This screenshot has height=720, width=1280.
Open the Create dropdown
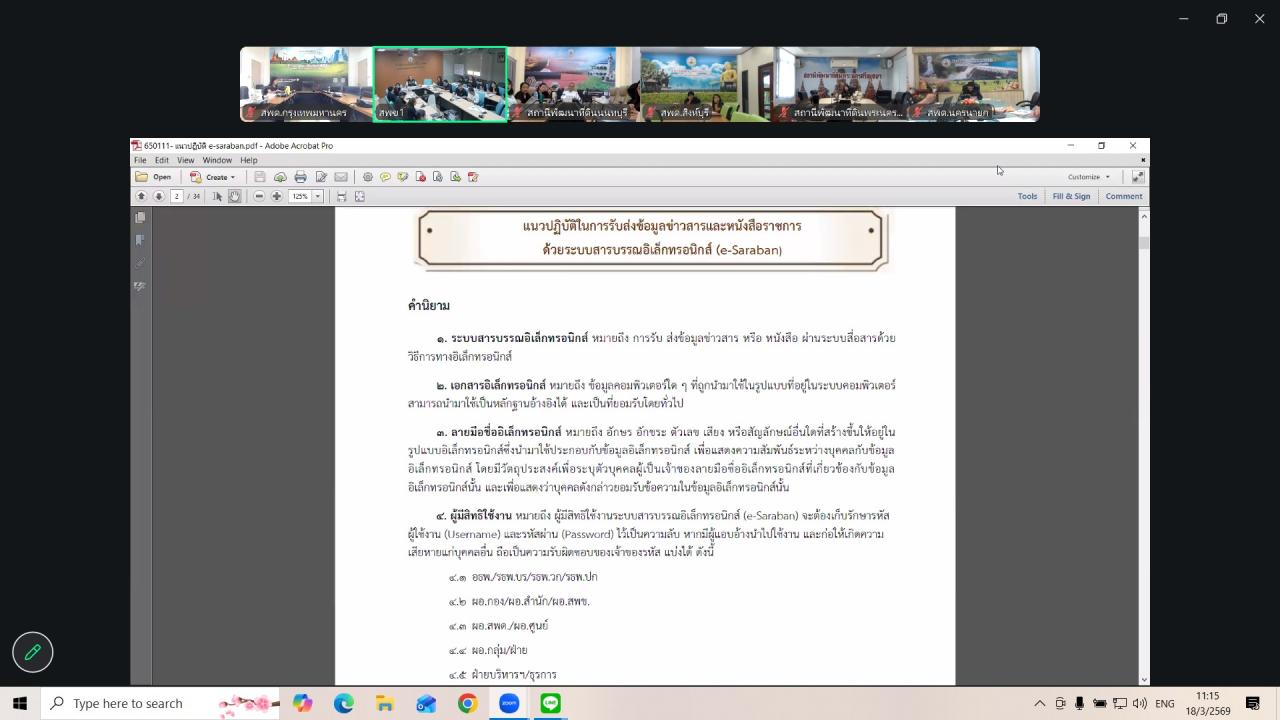coord(218,176)
